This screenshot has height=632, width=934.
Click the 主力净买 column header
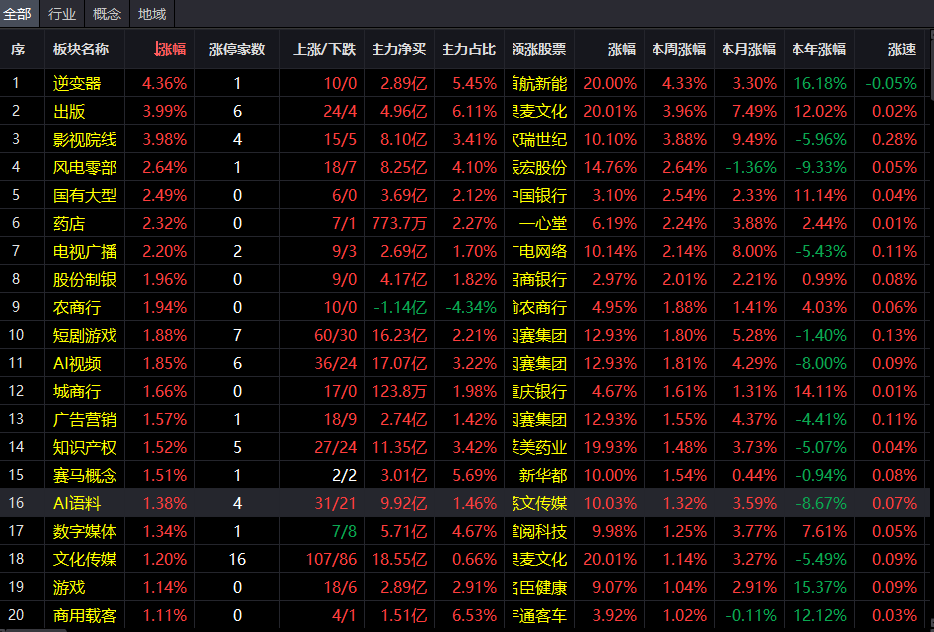399,49
